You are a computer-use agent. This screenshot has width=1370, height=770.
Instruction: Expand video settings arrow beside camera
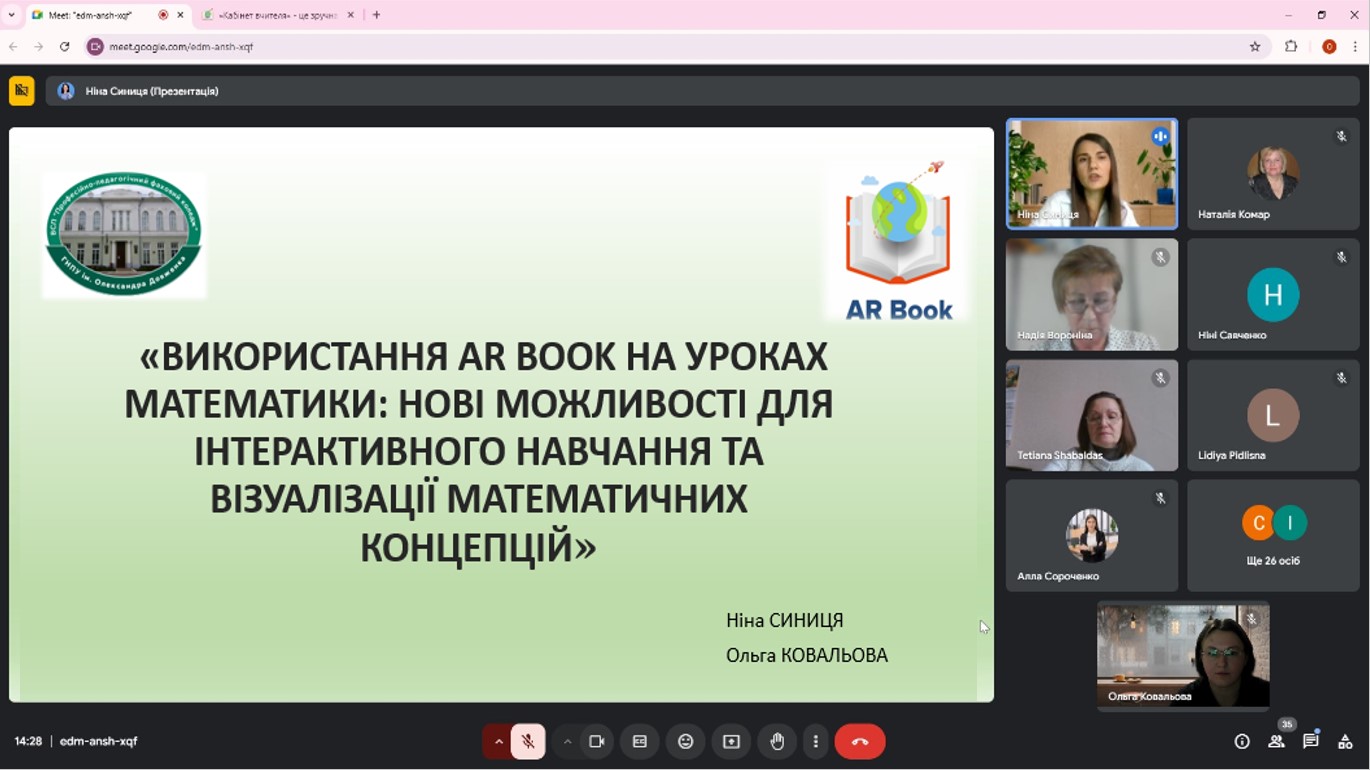coord(567,741)
